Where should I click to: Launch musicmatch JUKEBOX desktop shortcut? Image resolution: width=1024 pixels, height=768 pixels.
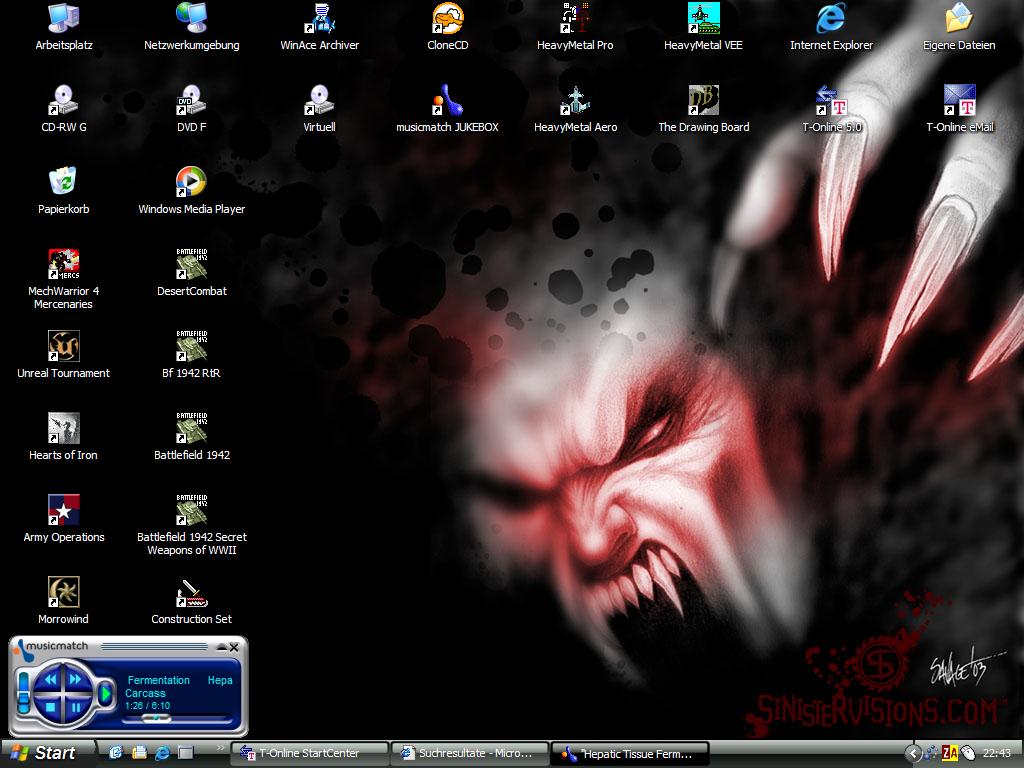pos(447,108)
